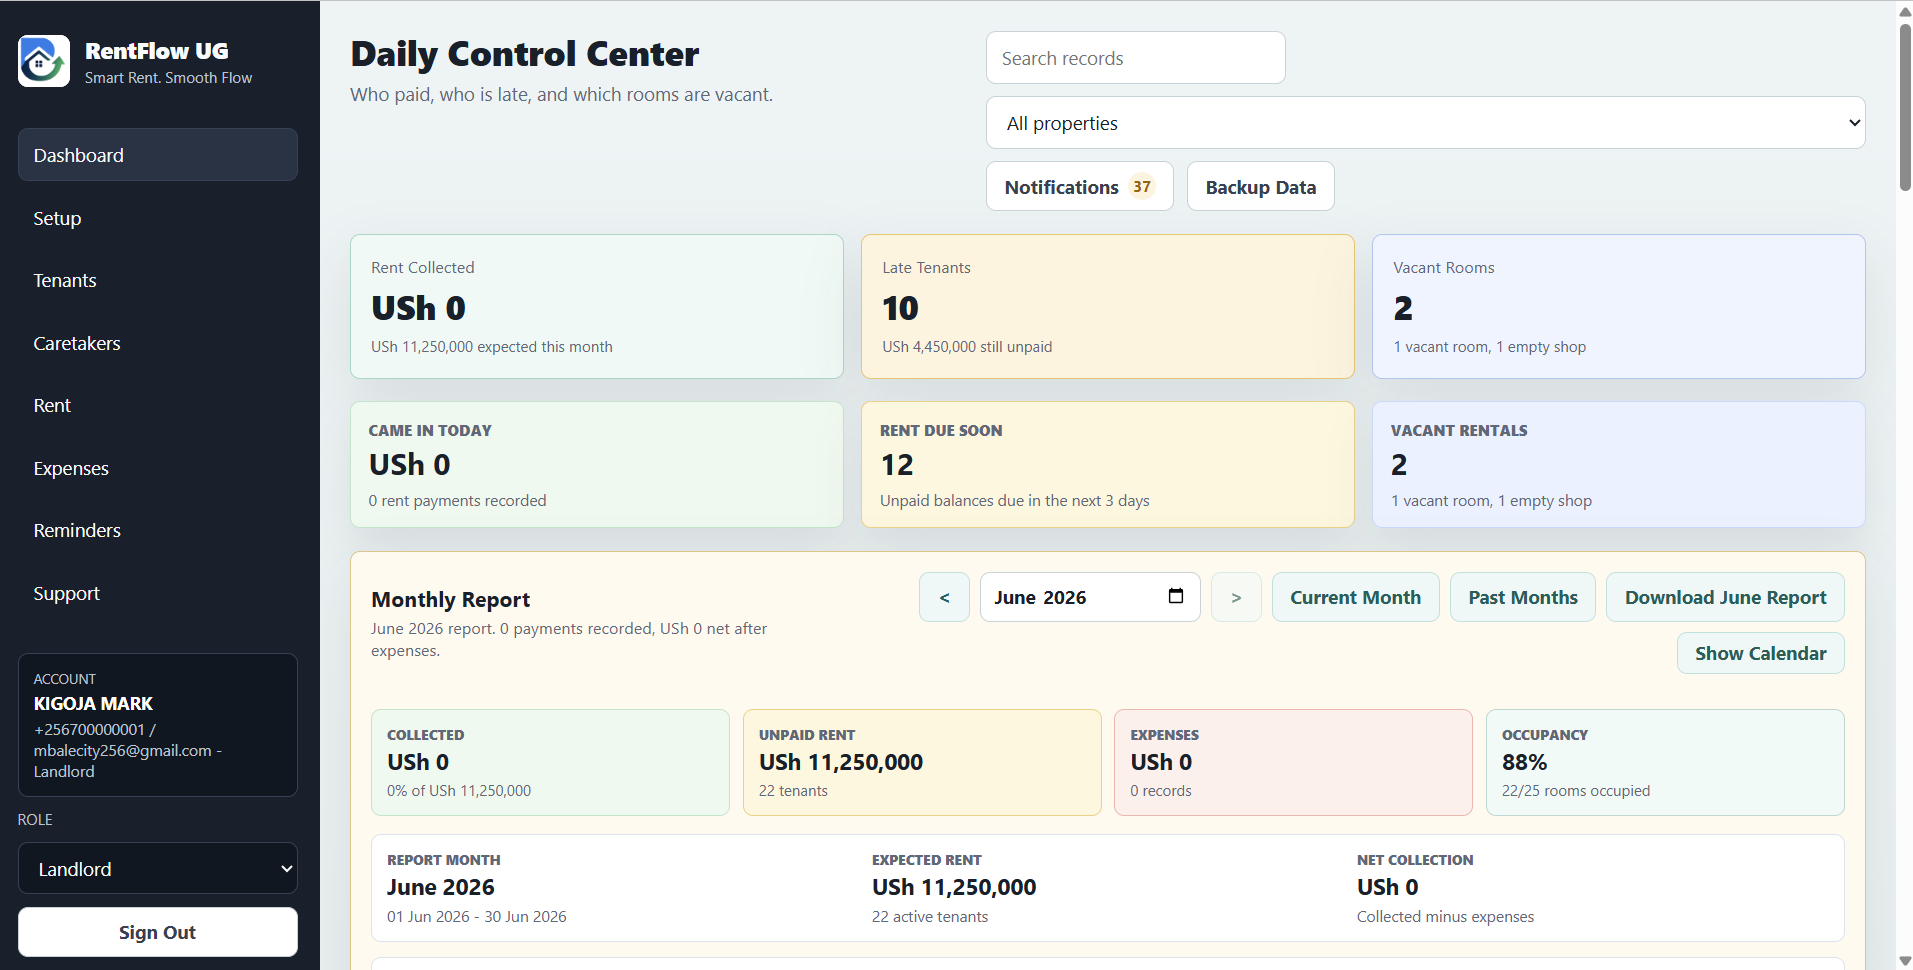Select the Past Months button
The height and width of the screenshot is (970, 1913).
point(1522,597)
